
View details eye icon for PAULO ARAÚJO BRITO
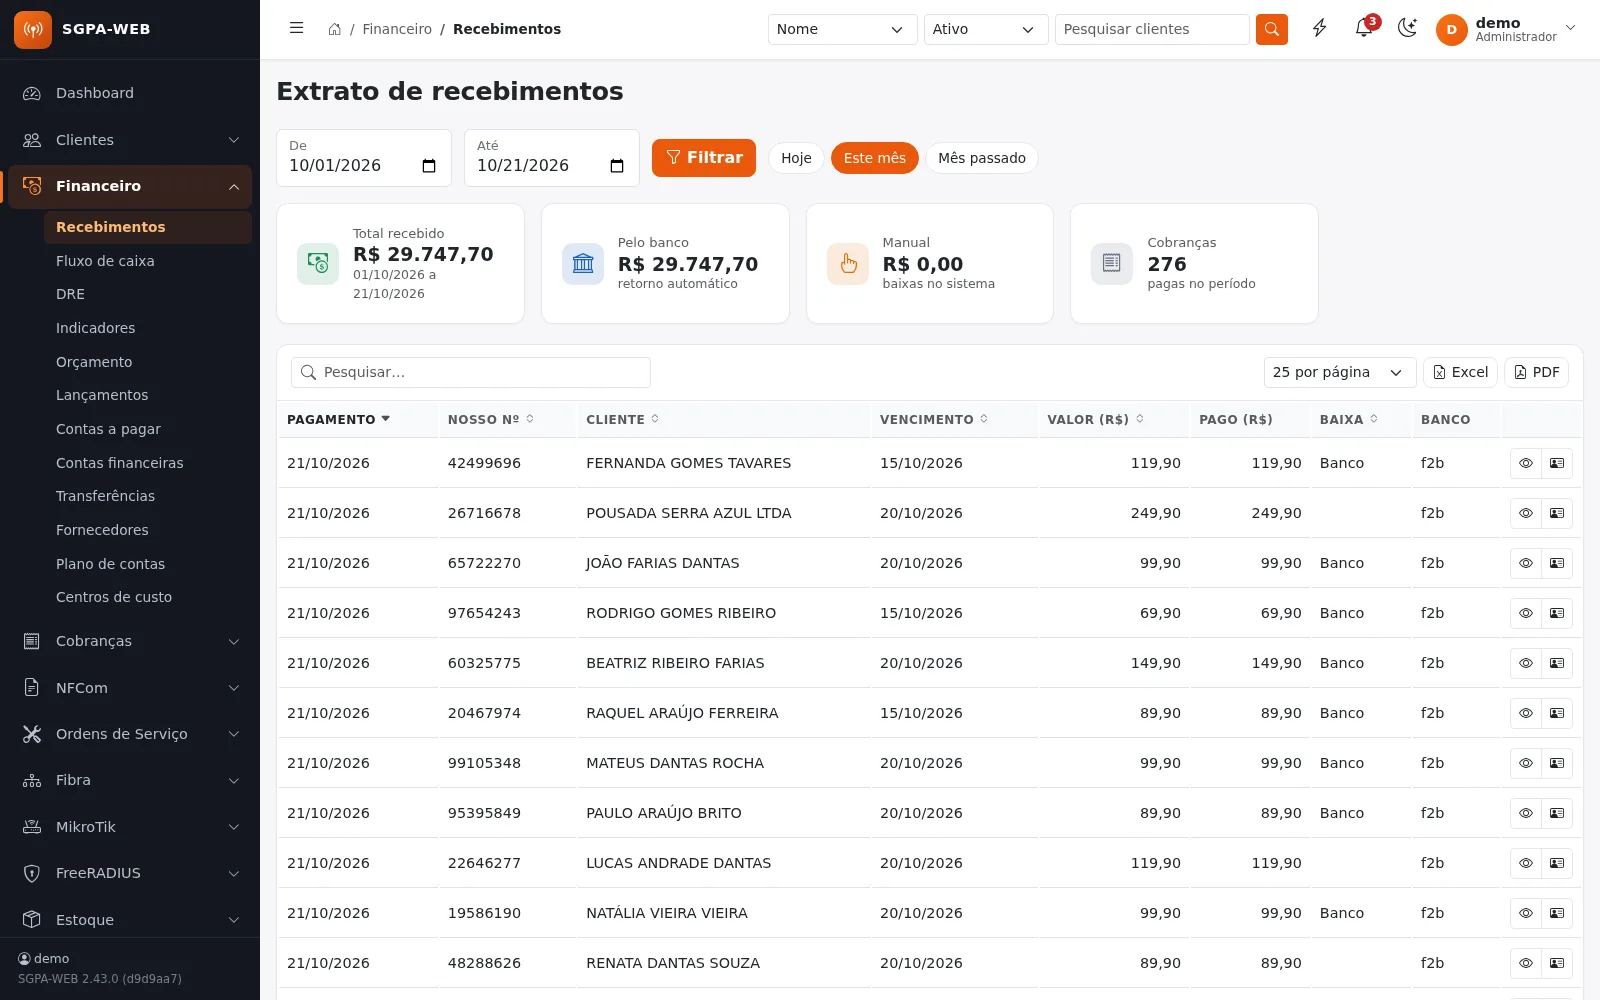[1526, 813]
